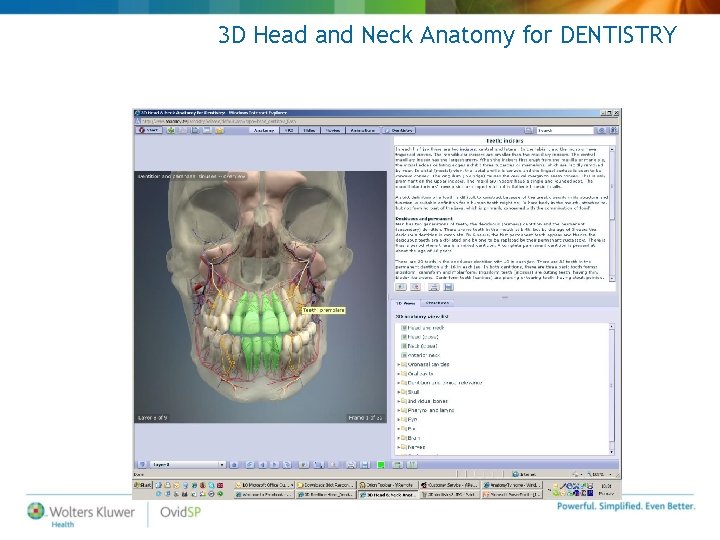The image size is (720, 540).
Task: Click the save disk icon in the bottom layer toolbar
Action: coord(365,465)
